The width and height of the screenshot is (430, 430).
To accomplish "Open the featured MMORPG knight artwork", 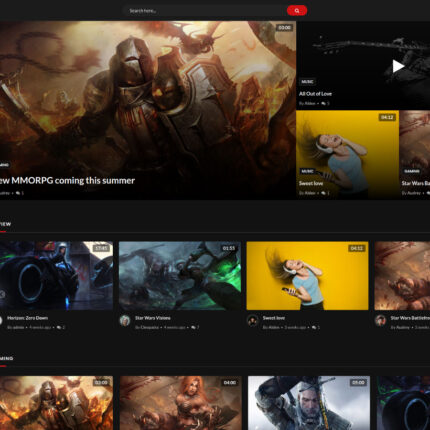I will [148, 110].
